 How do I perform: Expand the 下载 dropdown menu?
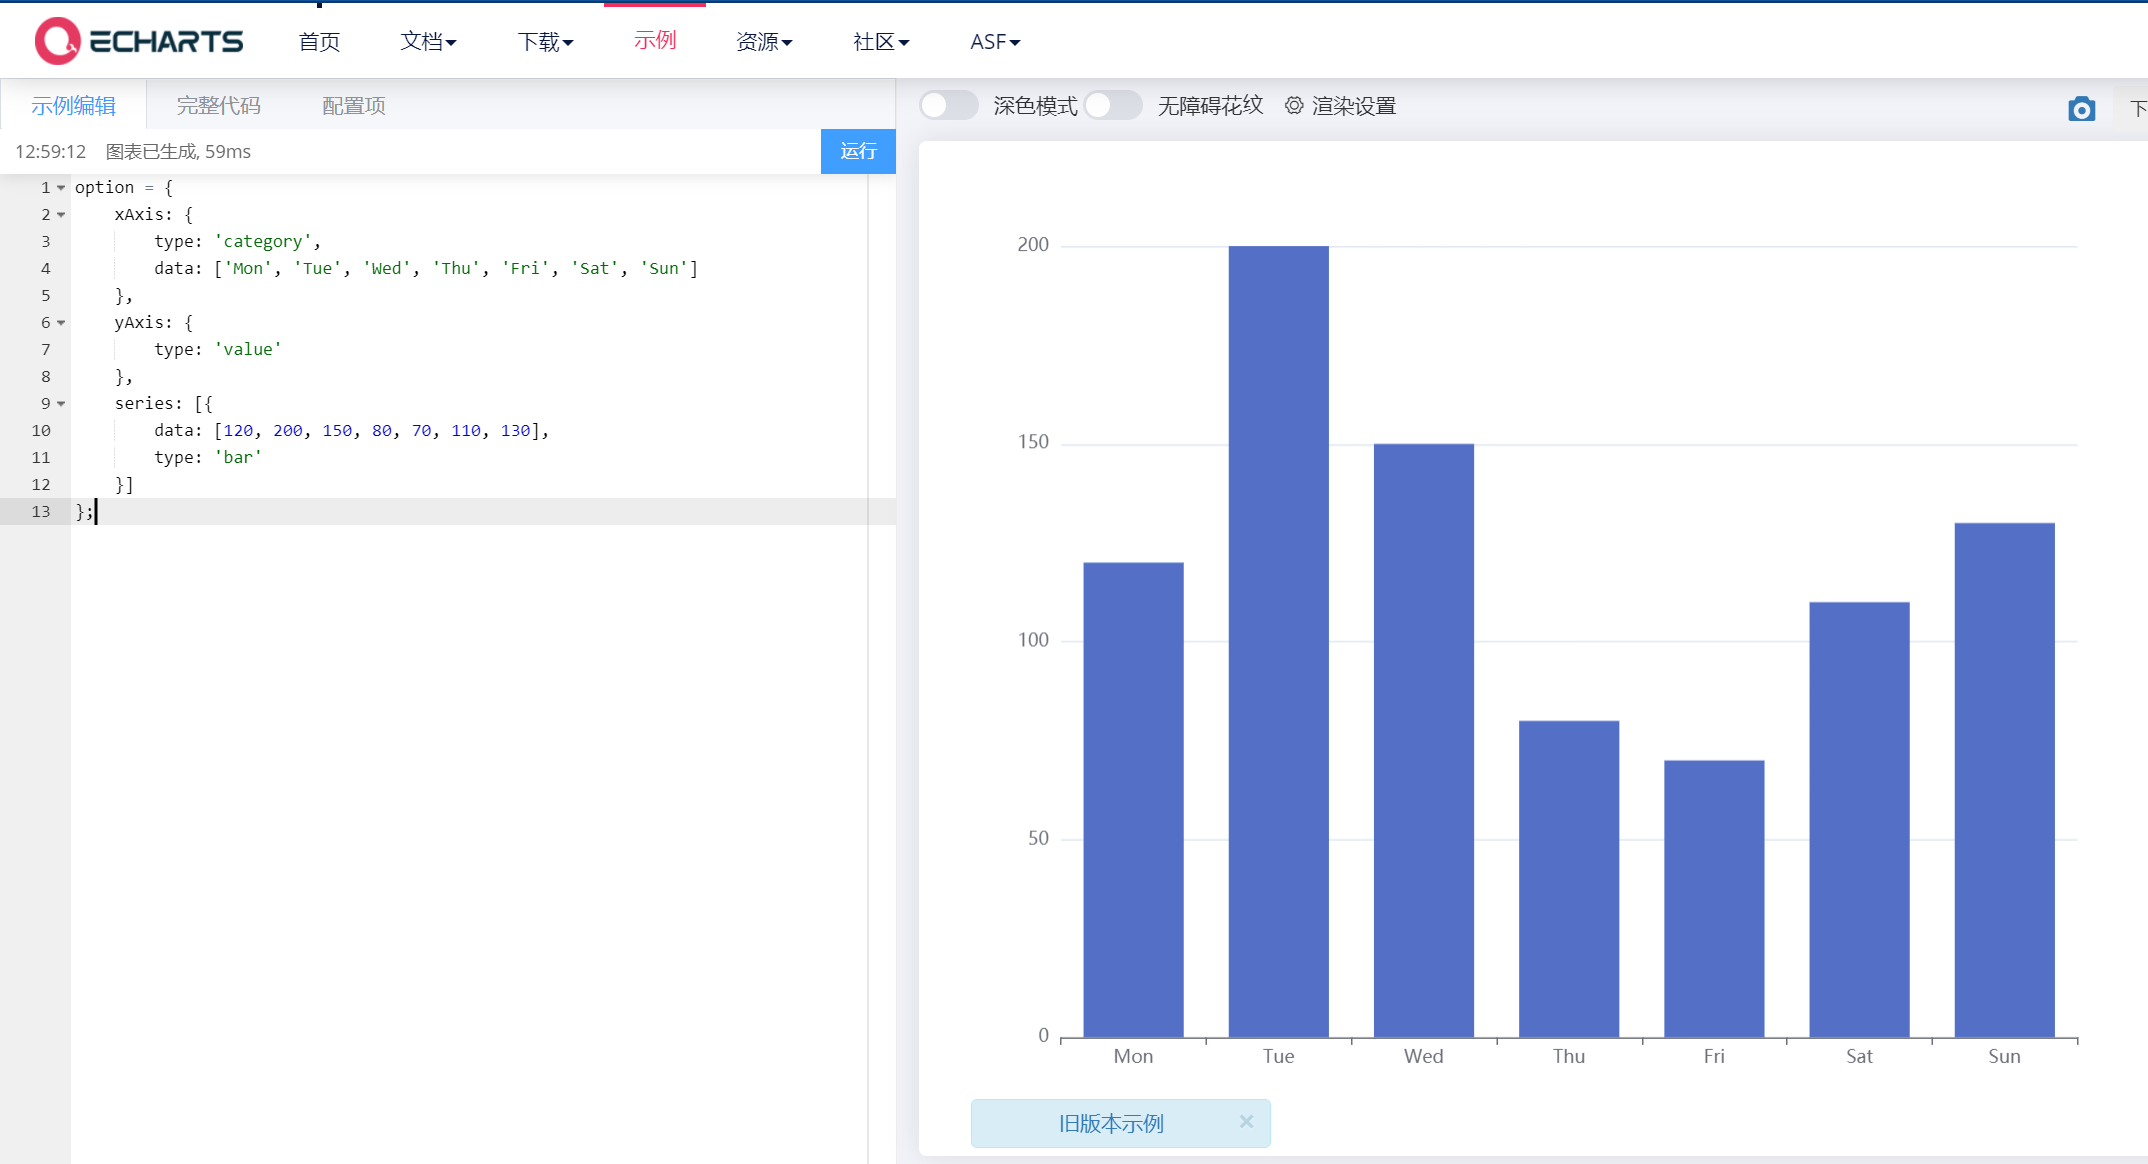(x=545, y=42)
